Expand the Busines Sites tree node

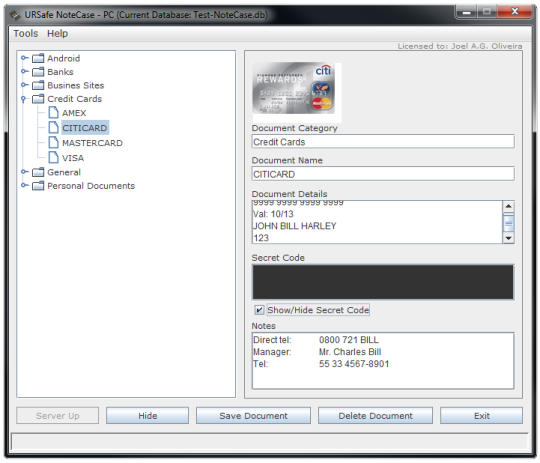tap(24, 85)
